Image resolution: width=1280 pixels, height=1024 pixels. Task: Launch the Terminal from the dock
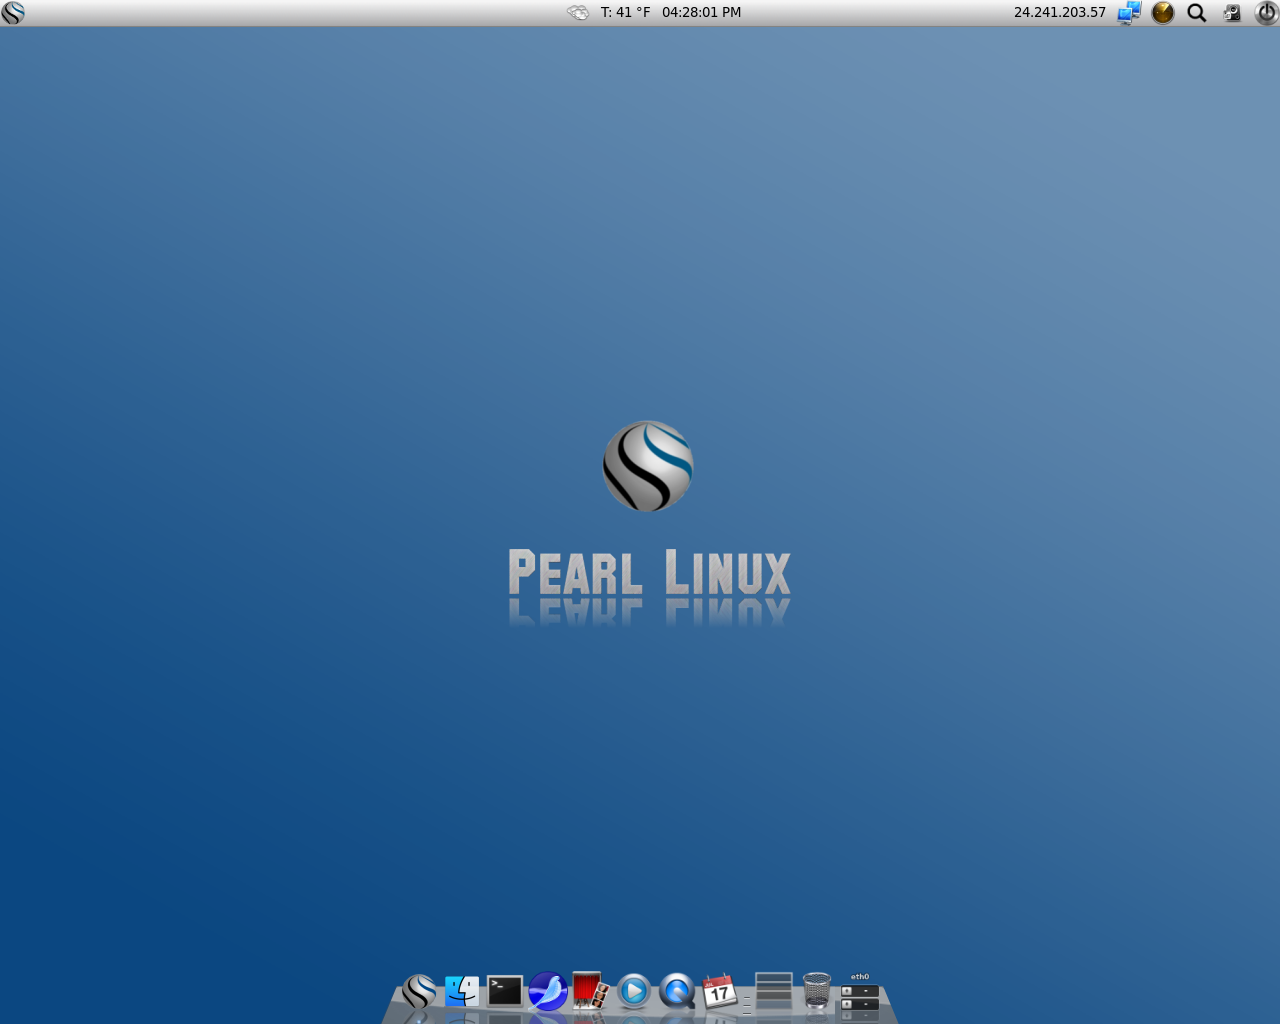(x=505, y=991)
